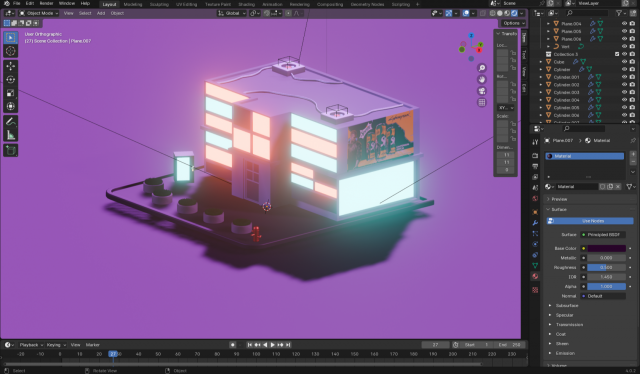
Task: Open the World properties tab
Action: (x=535, y=198)
